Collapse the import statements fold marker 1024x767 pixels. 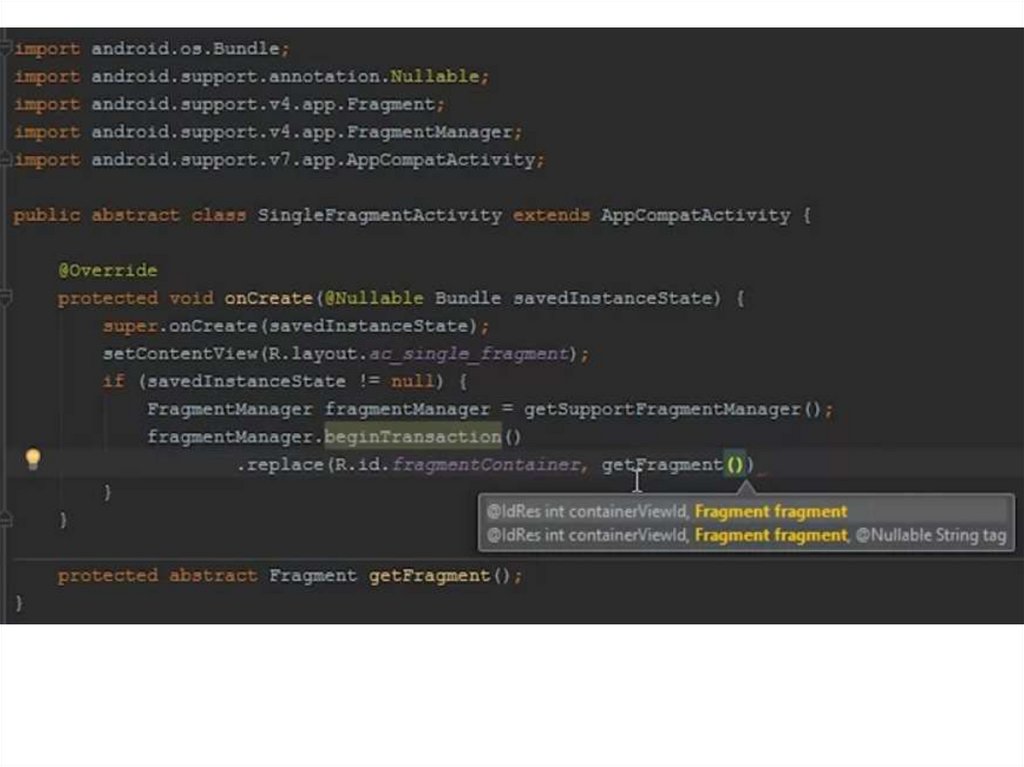[x=5, y=48]
